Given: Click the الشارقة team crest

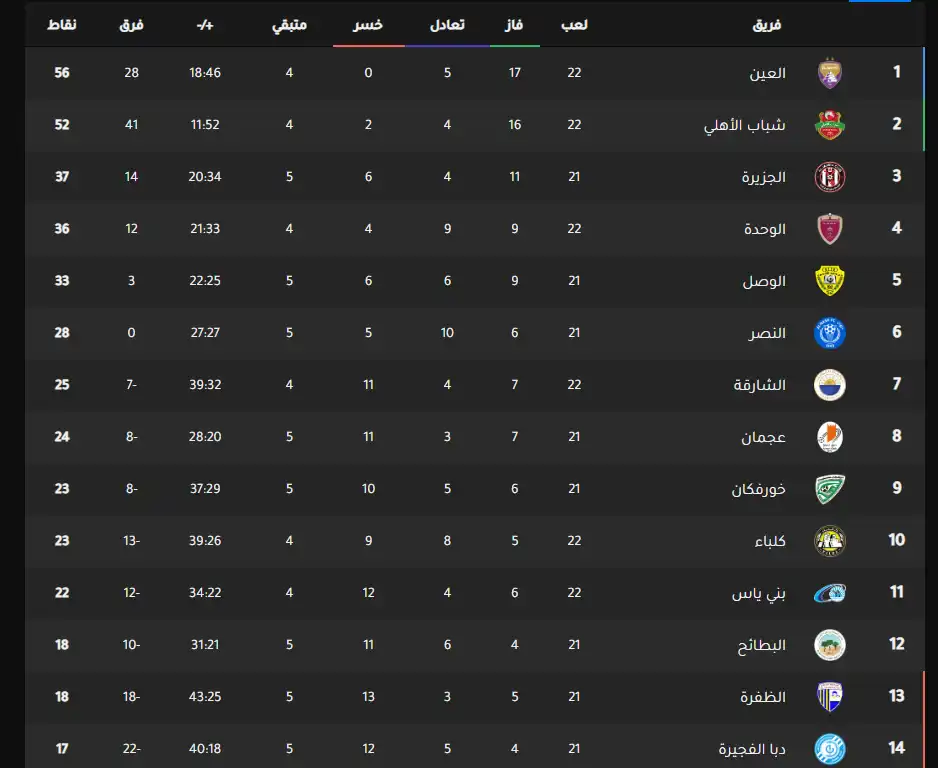Looking at the screenshot, I should [x=830, y=385].
